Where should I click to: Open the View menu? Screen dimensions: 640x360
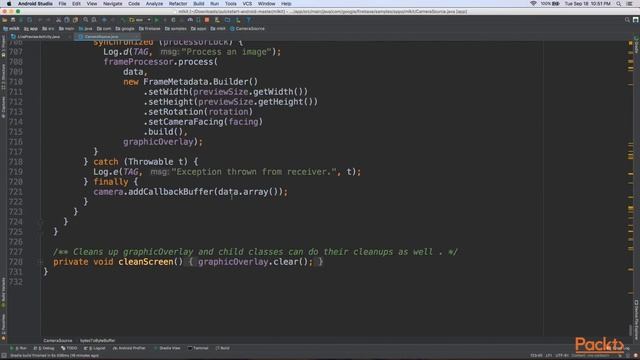coord(92,4)
